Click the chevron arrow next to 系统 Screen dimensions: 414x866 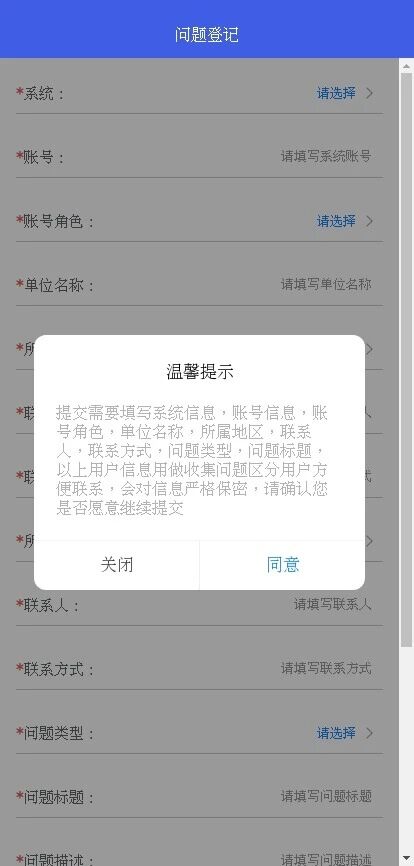click(x=369, y=93)
